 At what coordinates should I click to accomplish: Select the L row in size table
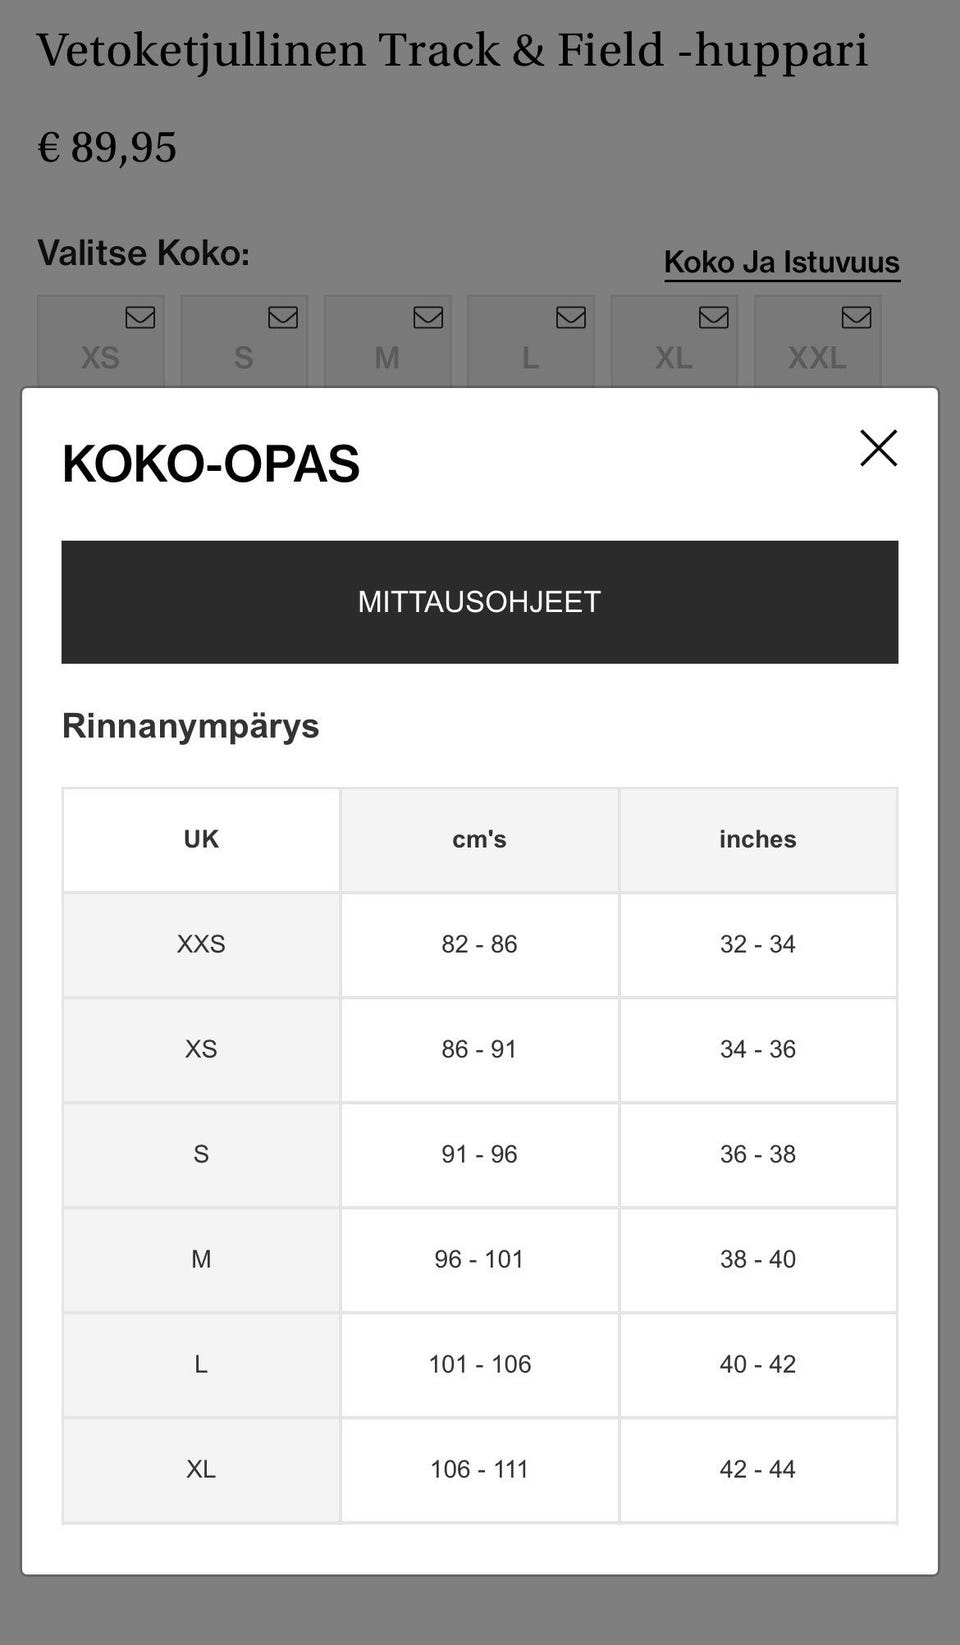[x=480, y=1365]
